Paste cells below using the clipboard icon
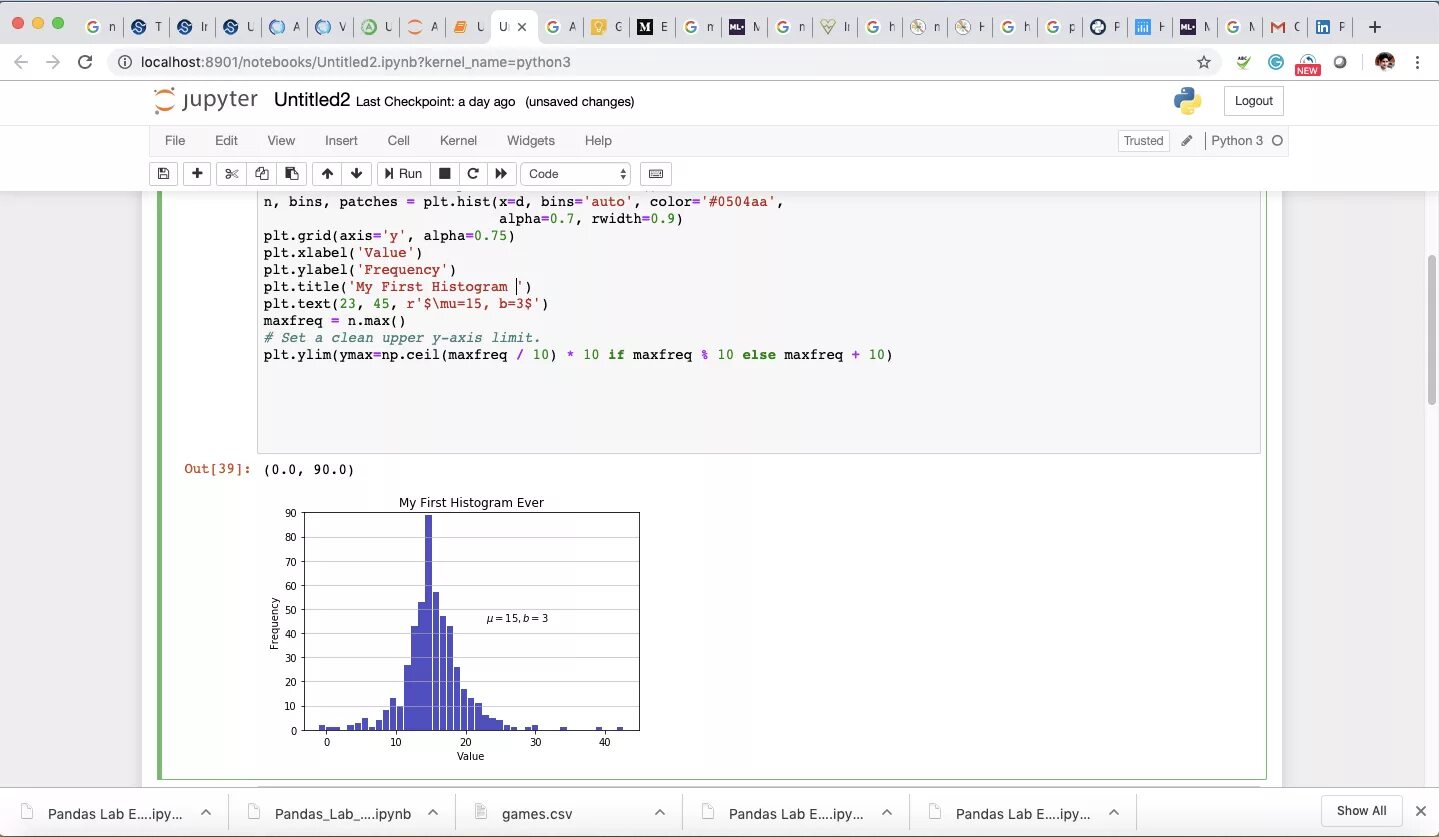Viewport: 1439px width, 837px height. (x=291, y=173)
